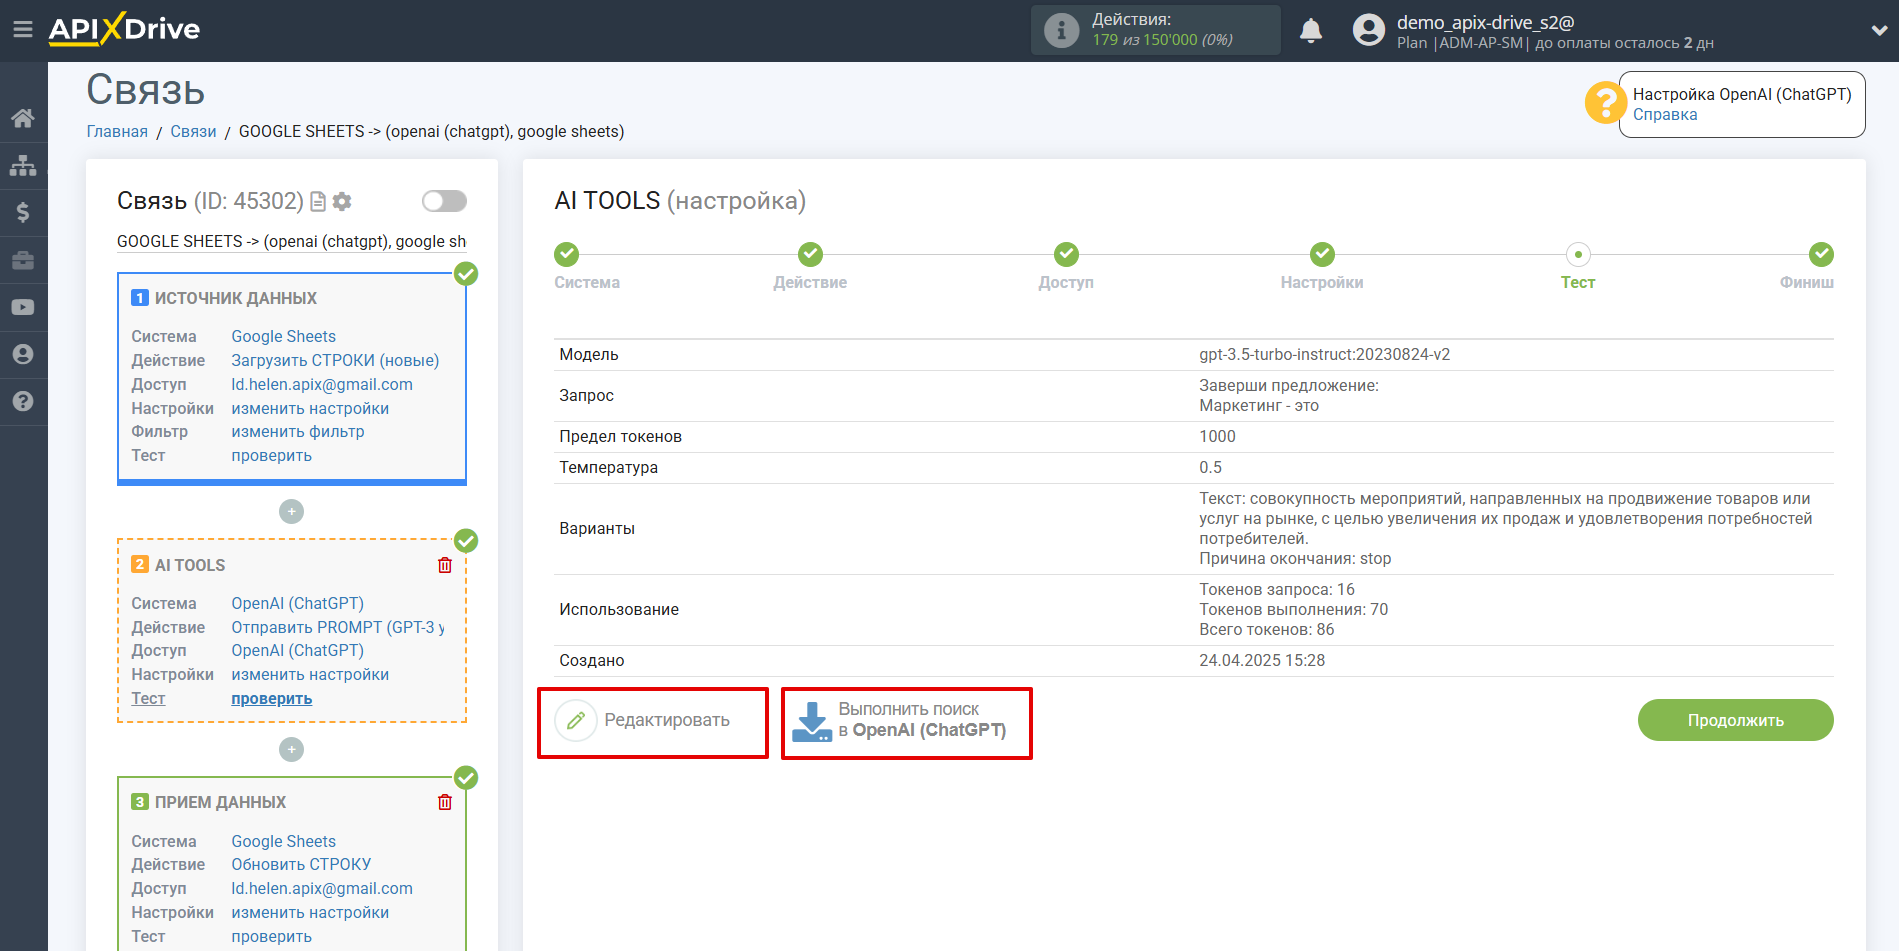Select the Тест step
Viewport: 1899px width, 951px height.
pyautogui.click(x=1578, y=267)
